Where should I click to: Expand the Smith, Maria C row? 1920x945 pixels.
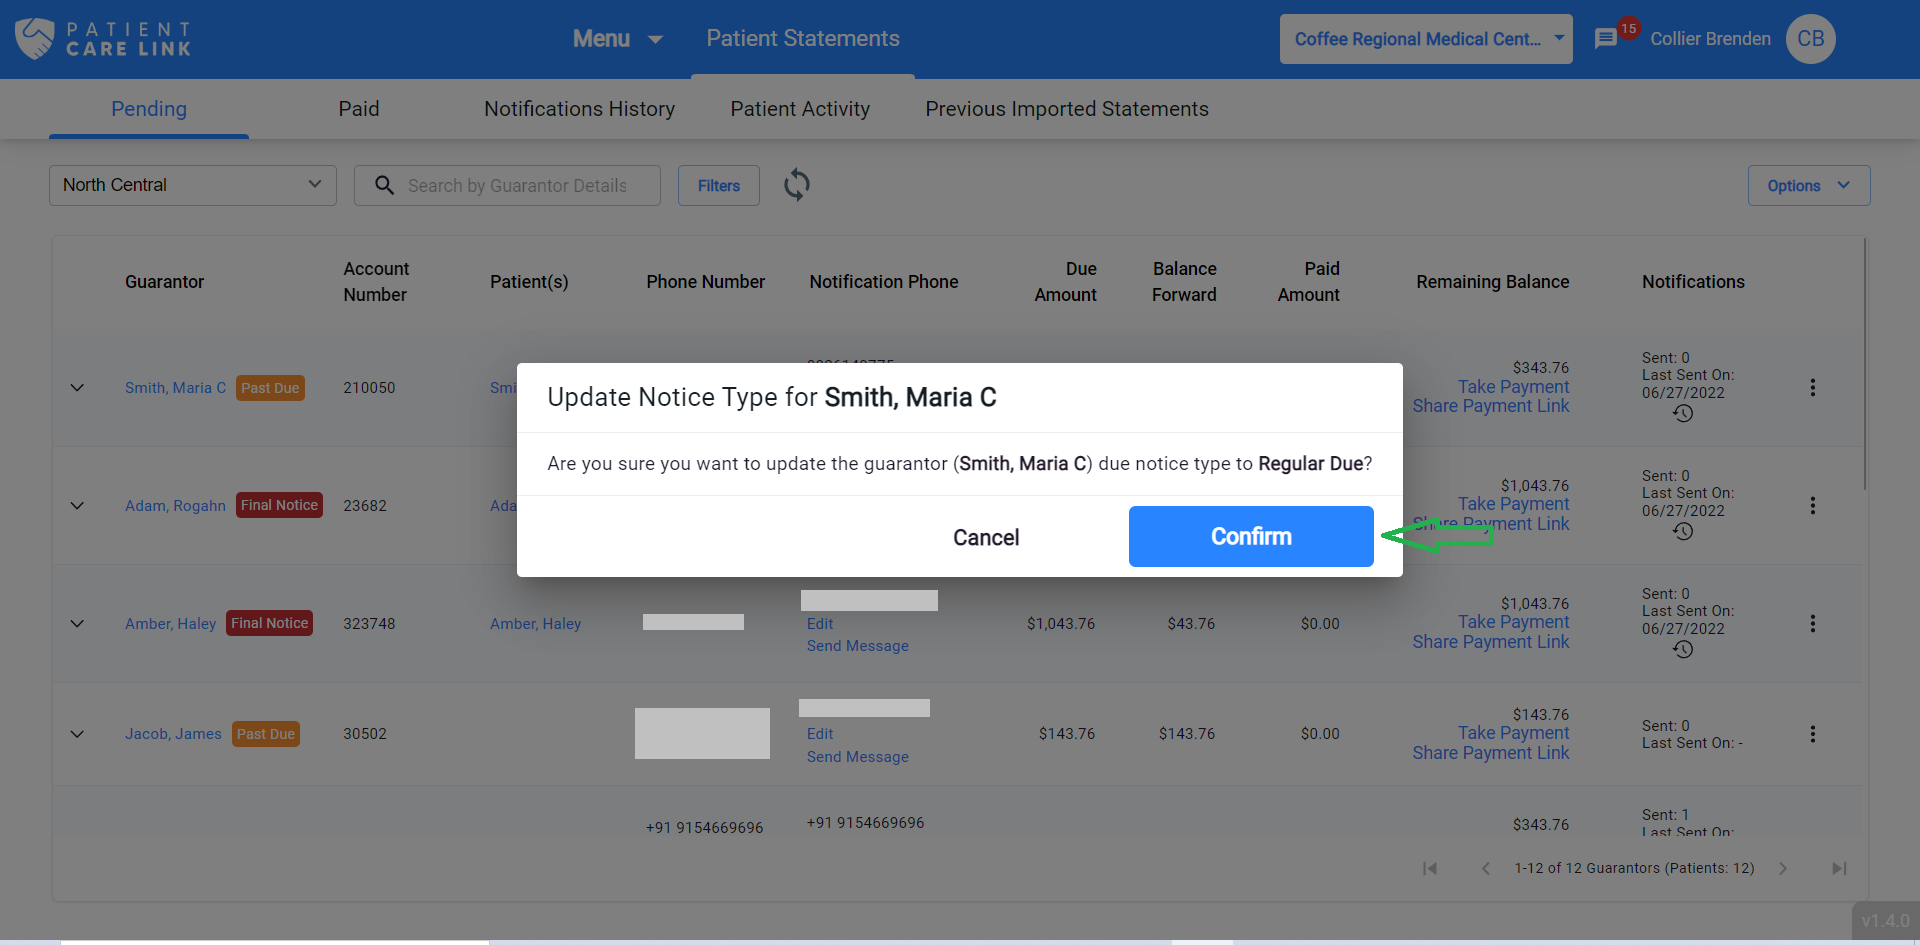click(77, 388)
